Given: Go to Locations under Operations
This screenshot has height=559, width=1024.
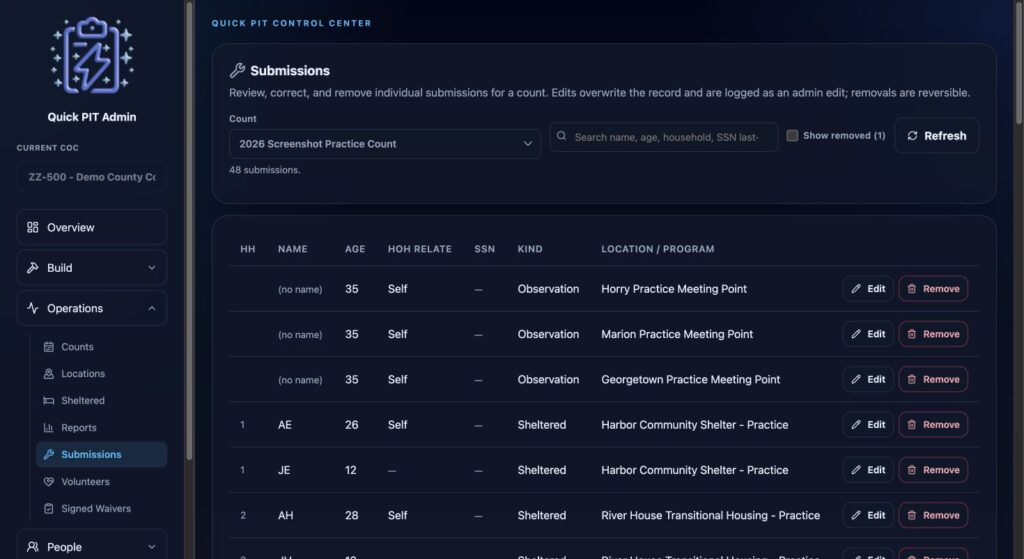Looking at the screenshot, I should point(101,374).
